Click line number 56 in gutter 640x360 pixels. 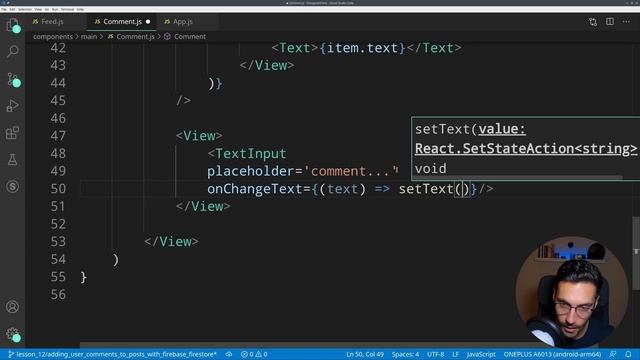click(58, 295)
